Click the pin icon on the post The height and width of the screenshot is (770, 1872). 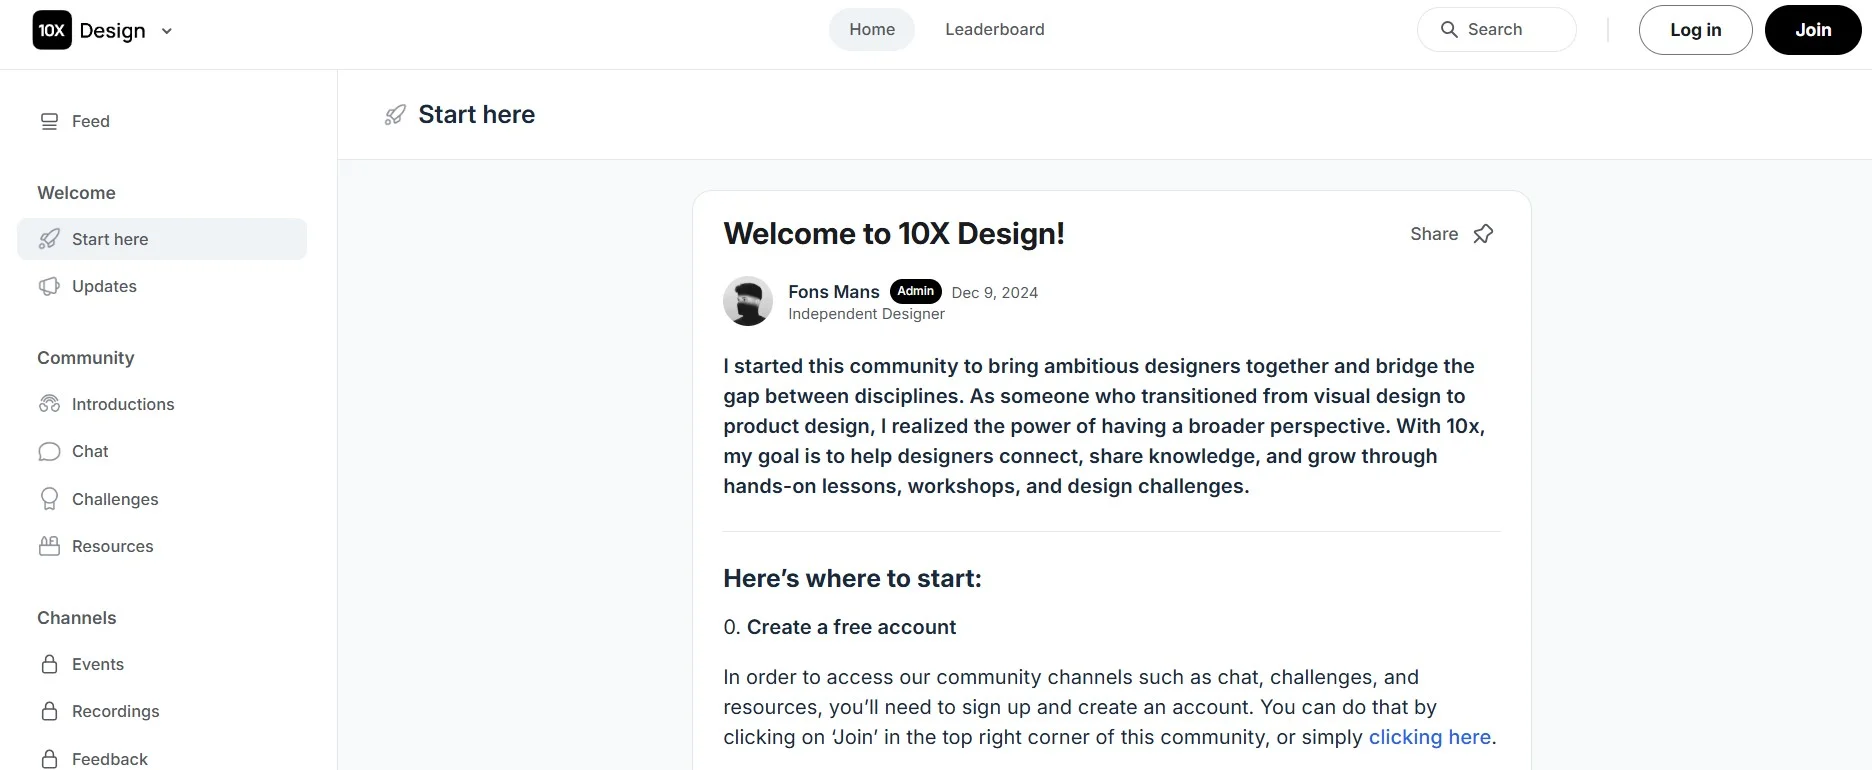pyautogui.click(x=1483, y=234)
